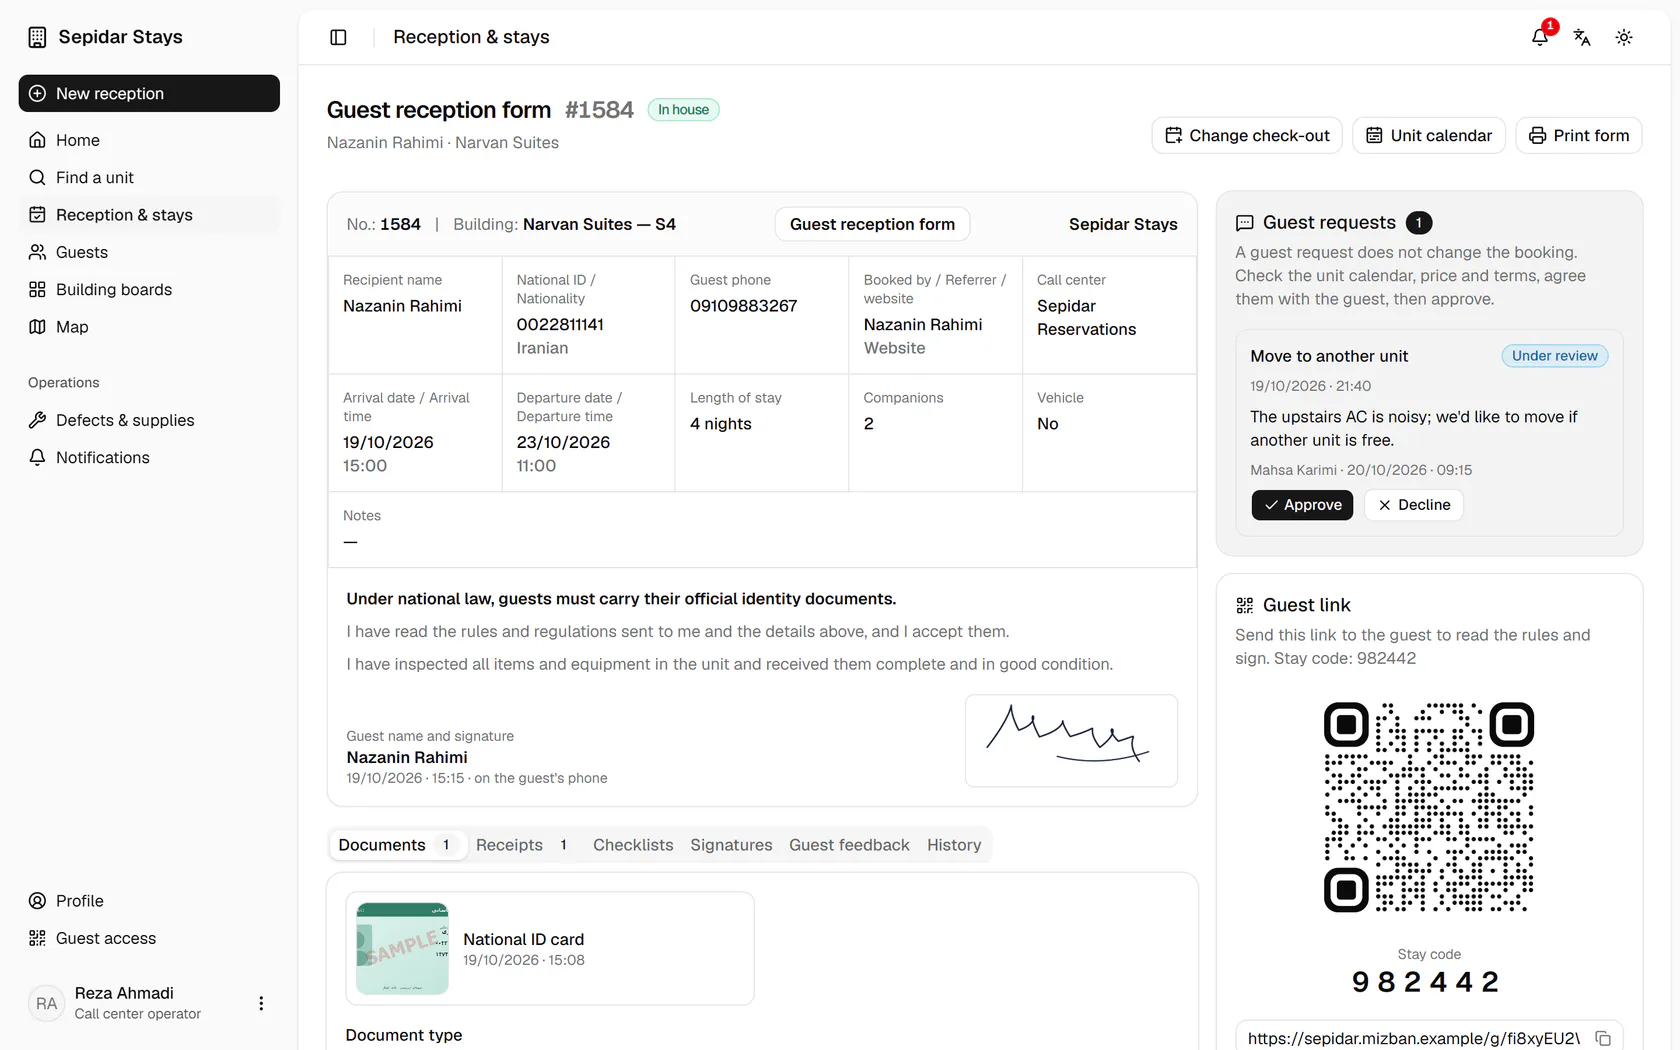Viewport: 1680px width, 1050px height.
Task: Open the Unit calendar
Action: tap(1429, 135)
